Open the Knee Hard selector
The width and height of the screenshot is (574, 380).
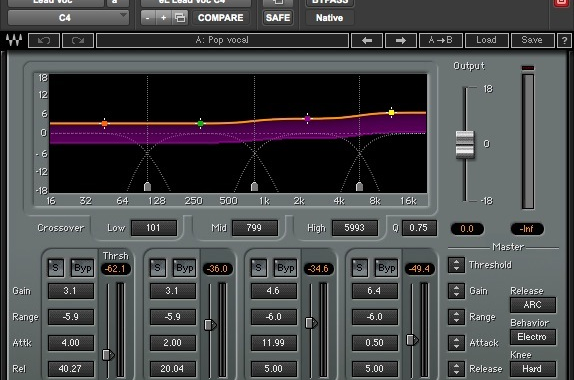click(533, 369)
